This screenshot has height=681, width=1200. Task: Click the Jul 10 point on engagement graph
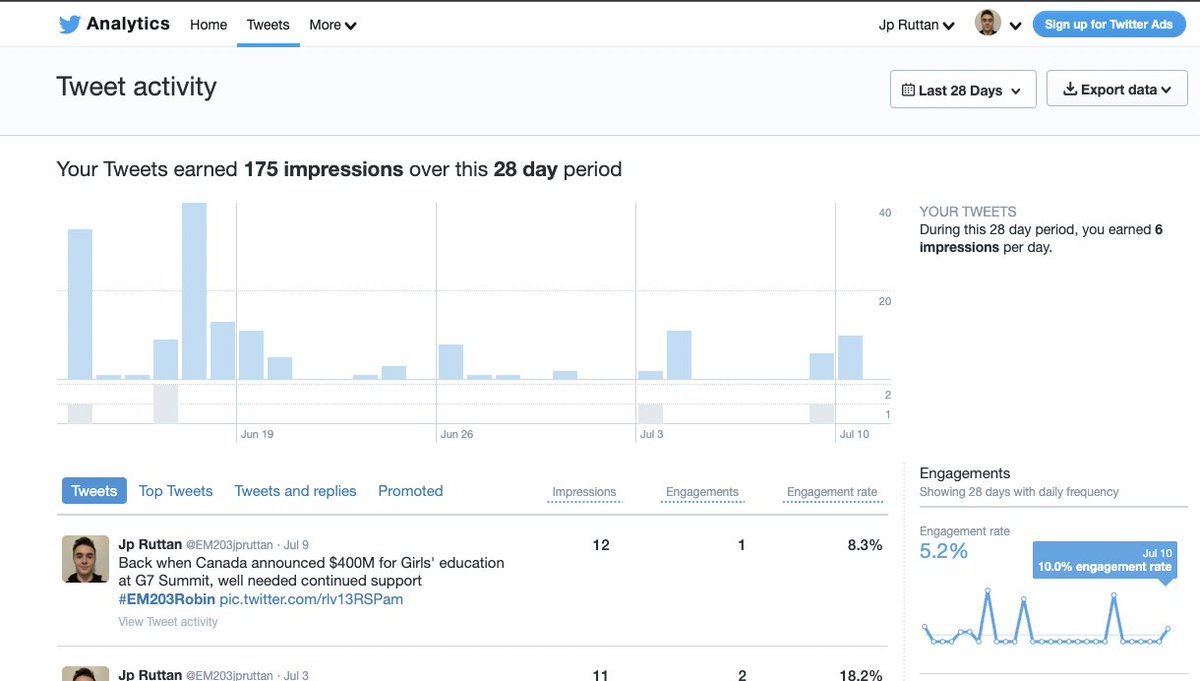click(1167, 629)
